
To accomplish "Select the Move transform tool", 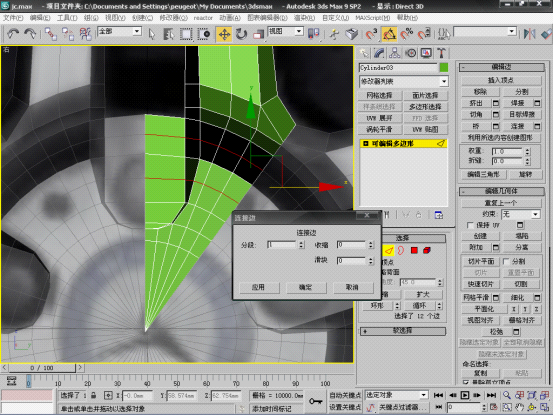I will [224, 34].
